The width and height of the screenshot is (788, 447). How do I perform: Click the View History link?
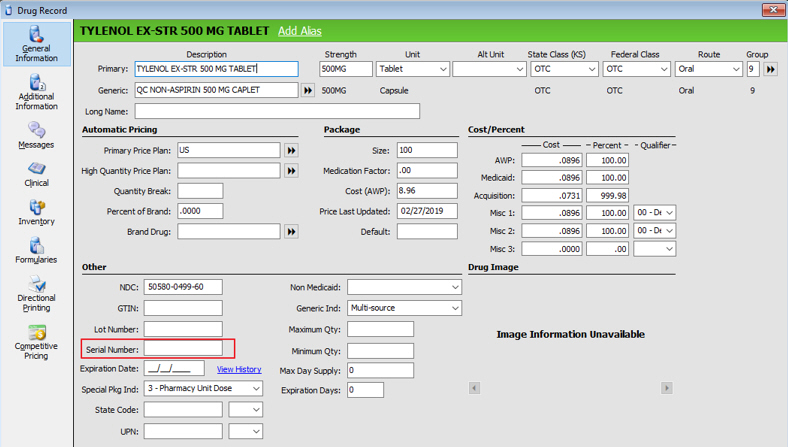pyautogui.click(x=239, y=369)
